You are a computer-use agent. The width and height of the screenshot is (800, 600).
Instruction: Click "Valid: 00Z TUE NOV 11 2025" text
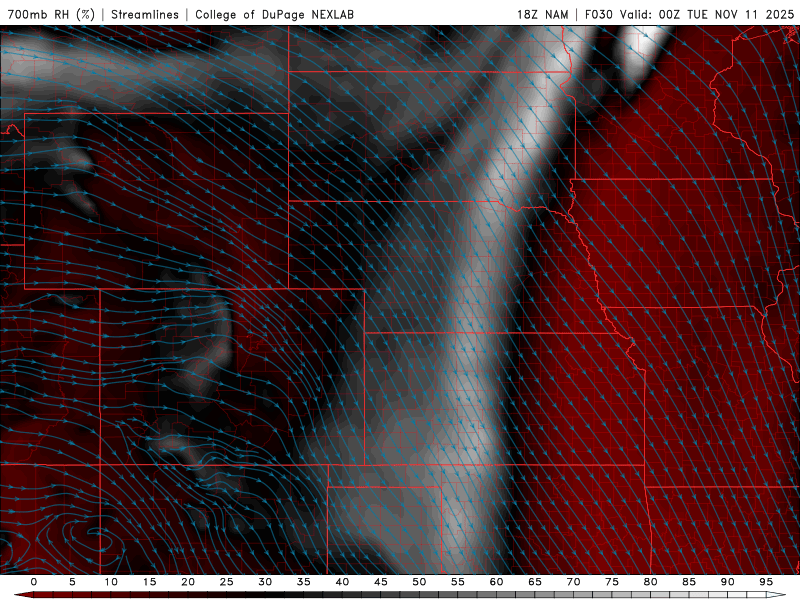tap(707, 14)
